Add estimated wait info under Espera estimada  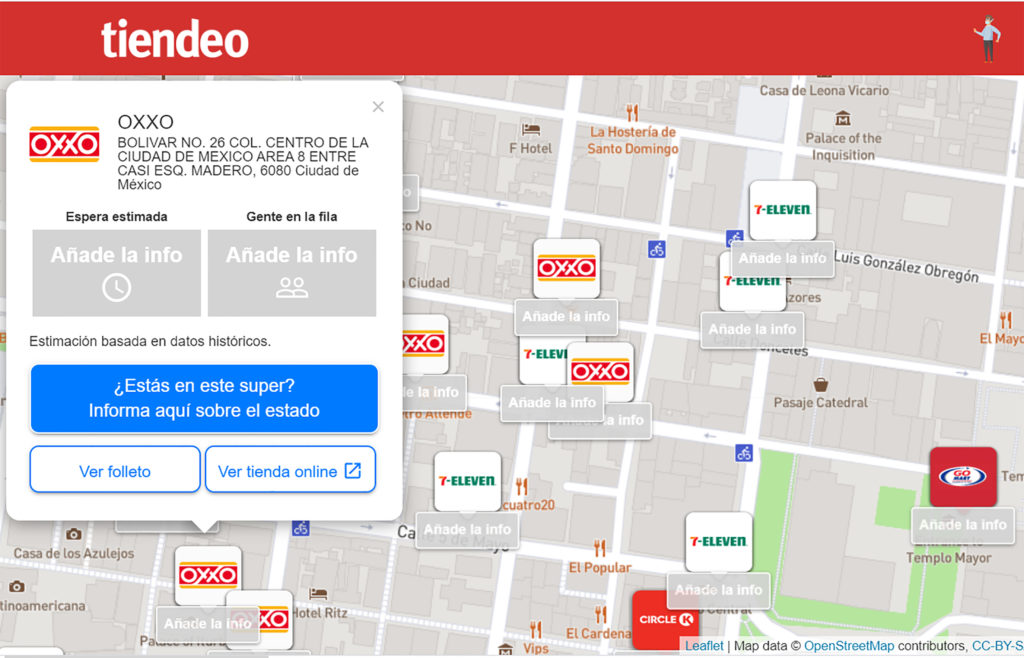click(116, 273)
